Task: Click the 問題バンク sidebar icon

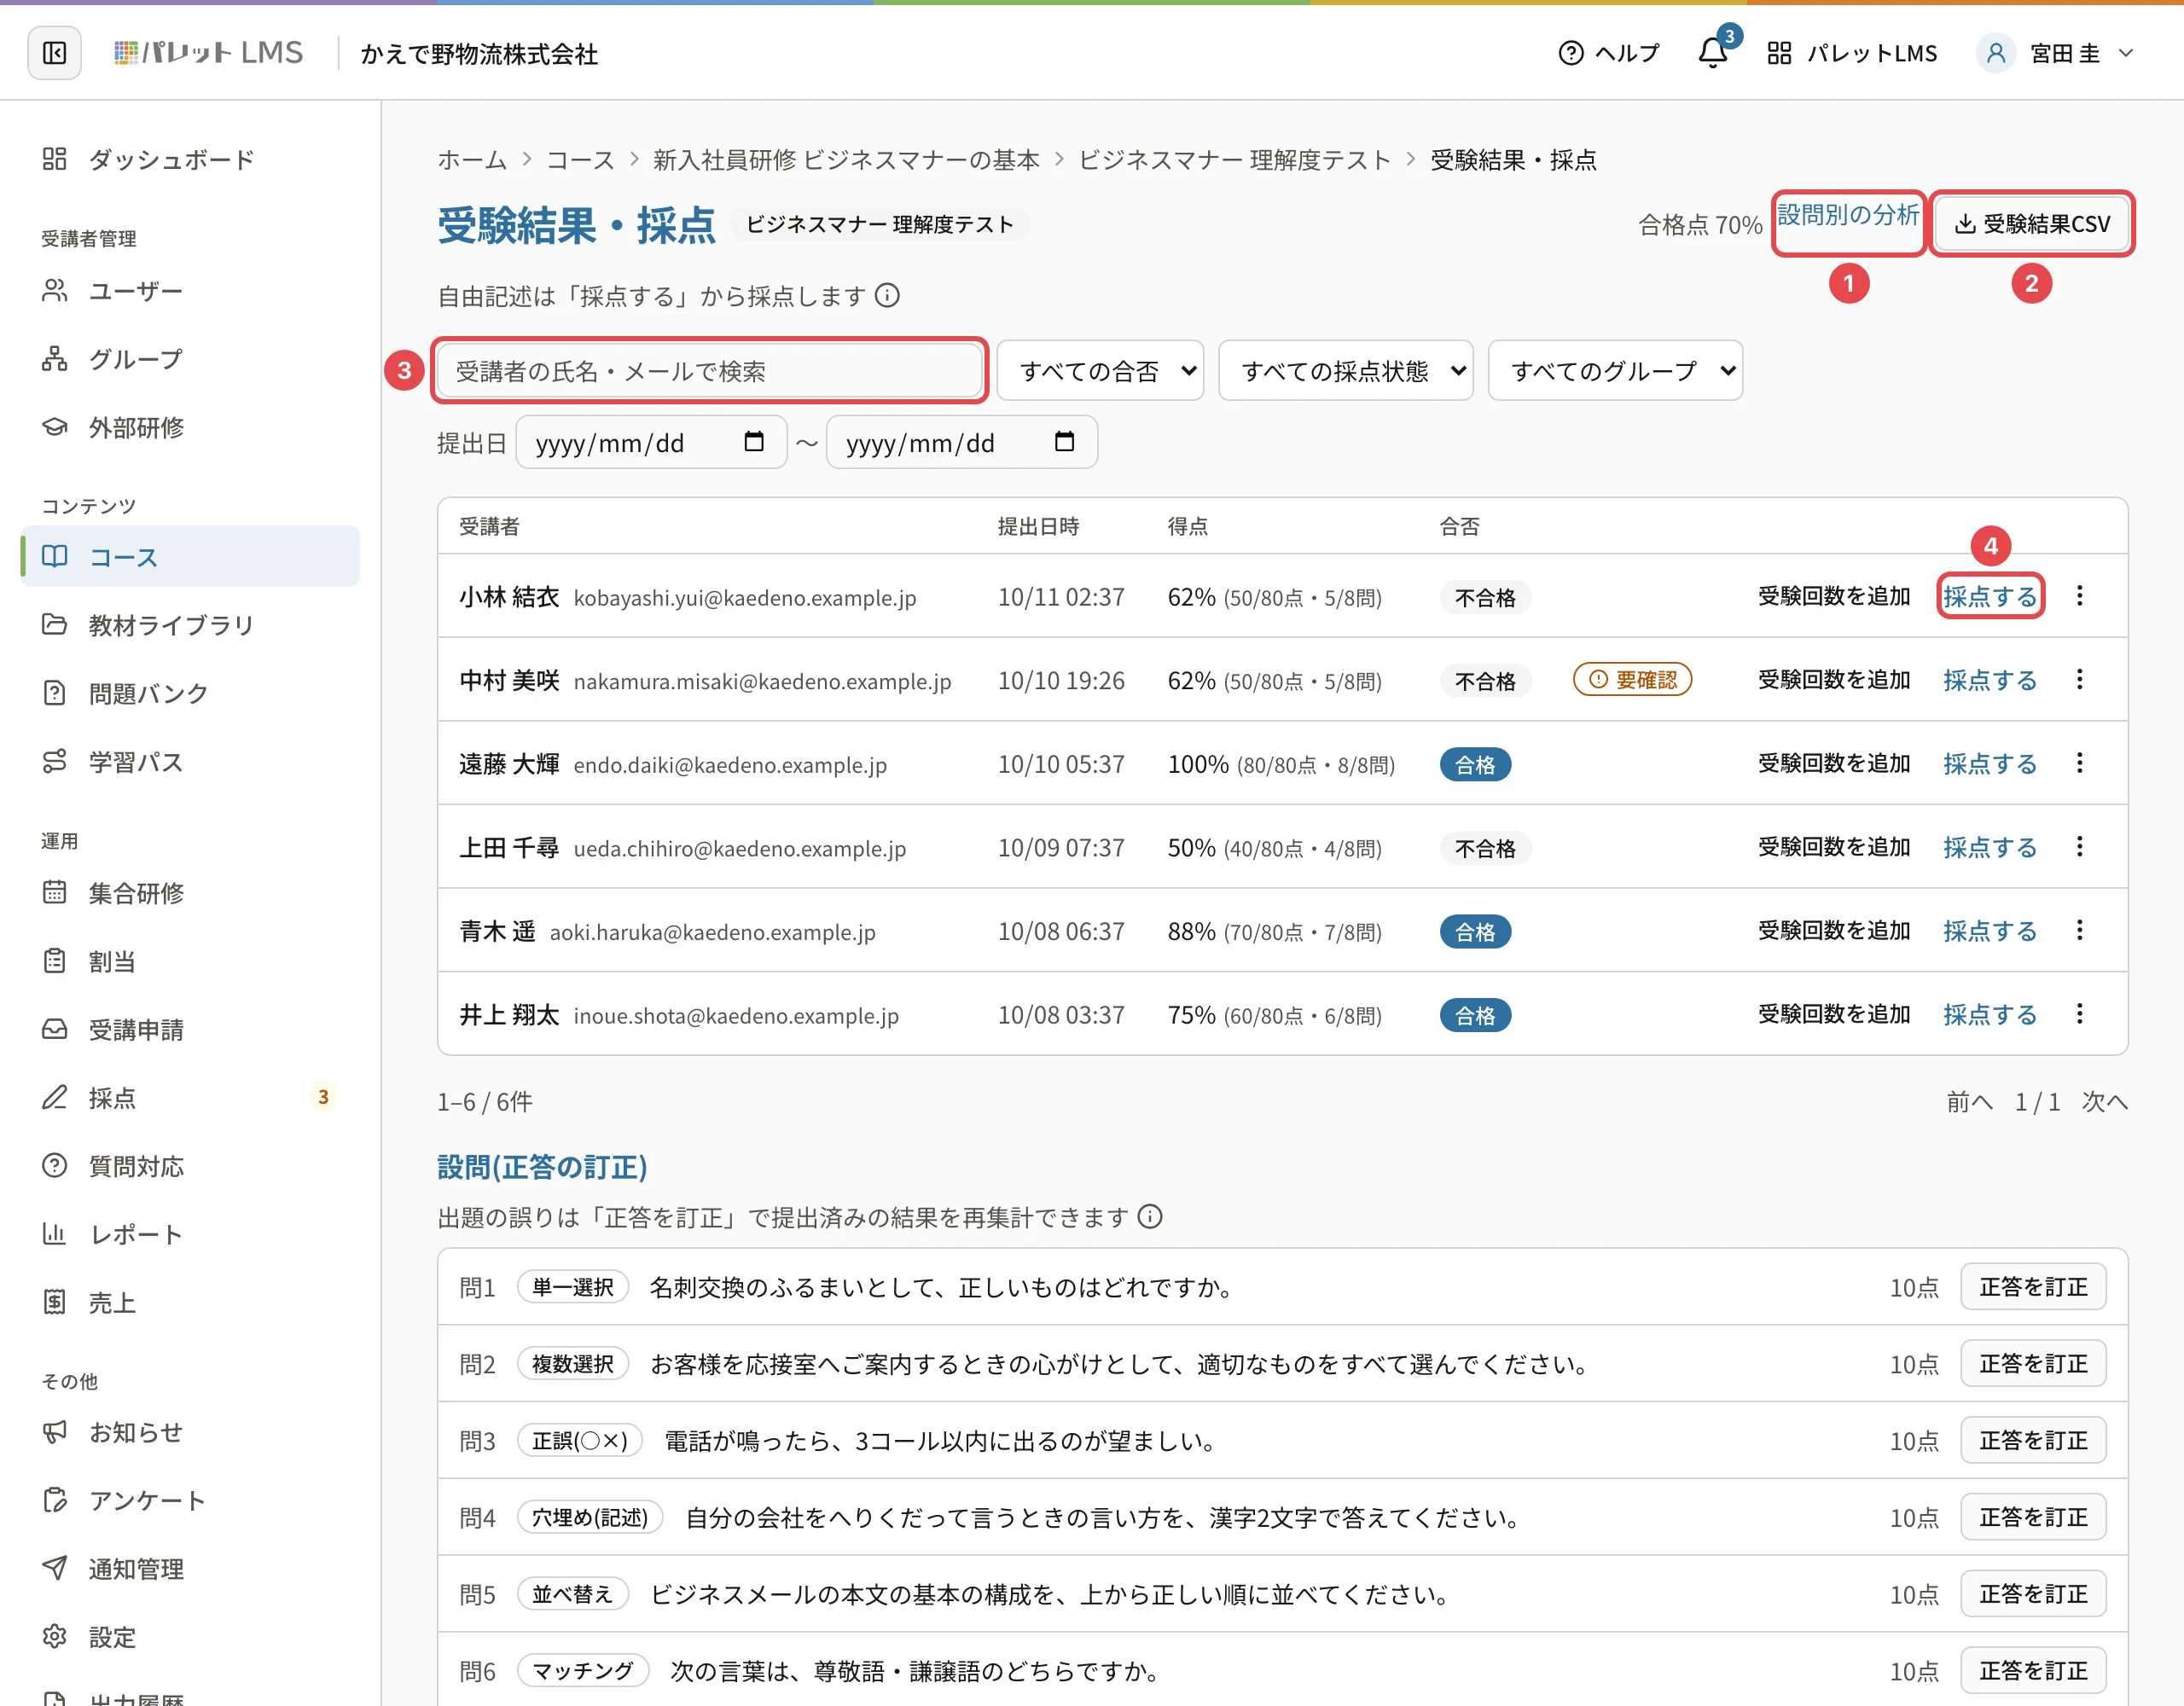Action: click(54, 693)
